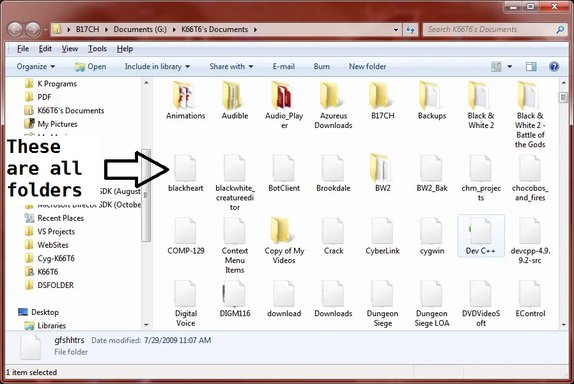Image resolution: width=574 pixels, height=384 pixels.
Task: Click navigation pane scroll up arrow
Action: [x=146, y=83]
